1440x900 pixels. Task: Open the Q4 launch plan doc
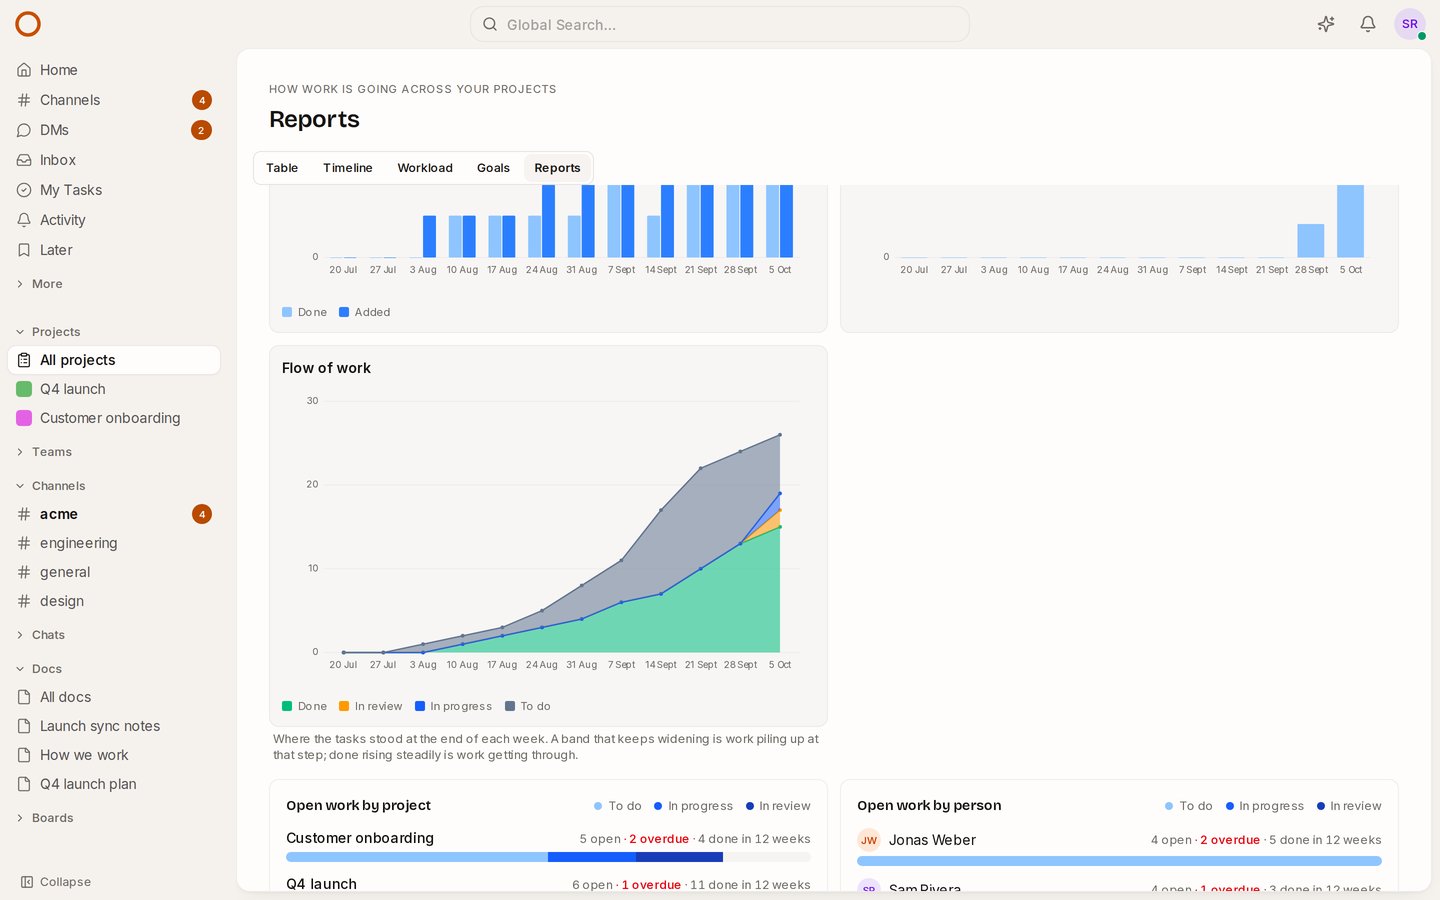(114, 784)
